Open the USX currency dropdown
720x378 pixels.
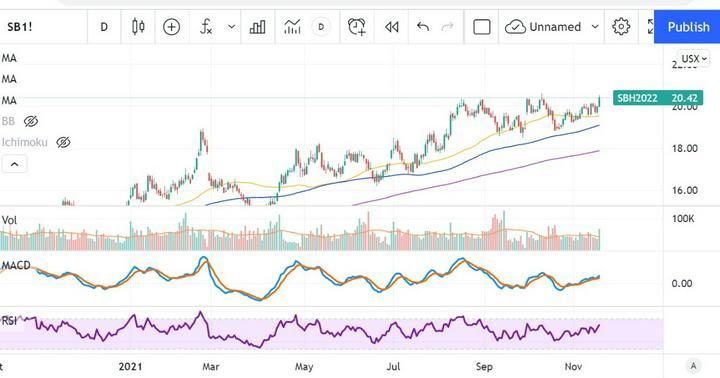pos(694,59)
